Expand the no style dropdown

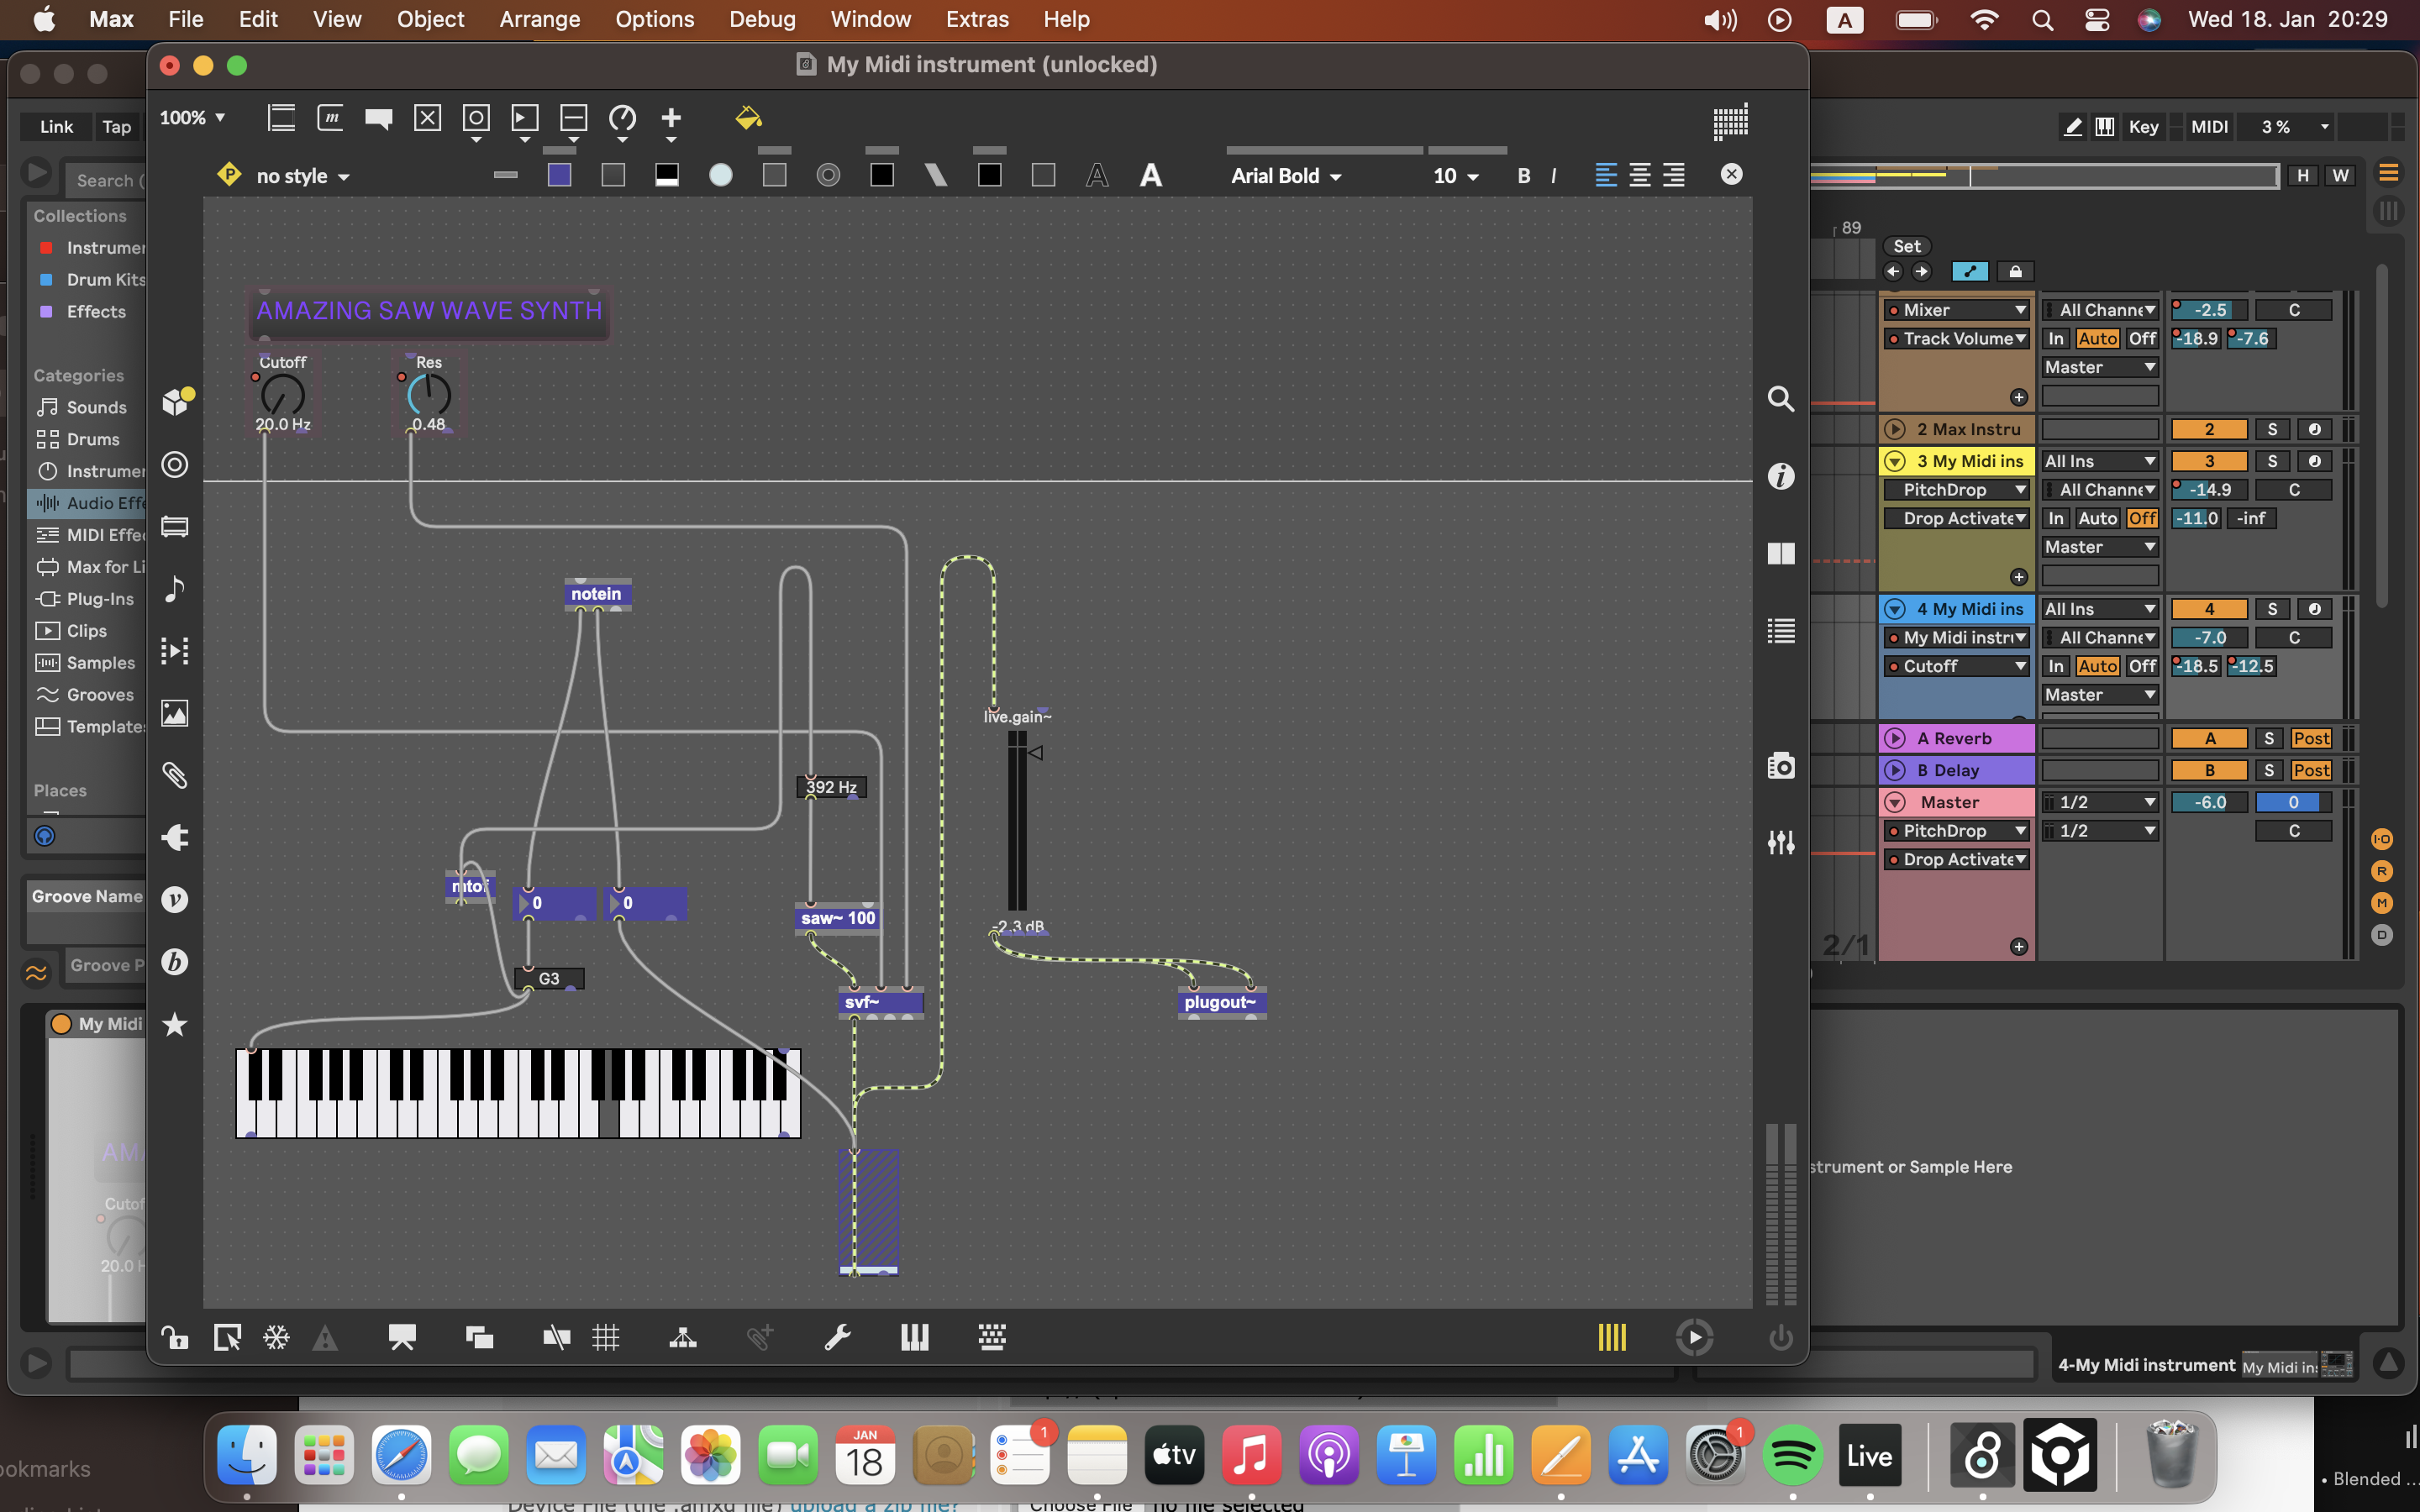(x=302, y=176)
